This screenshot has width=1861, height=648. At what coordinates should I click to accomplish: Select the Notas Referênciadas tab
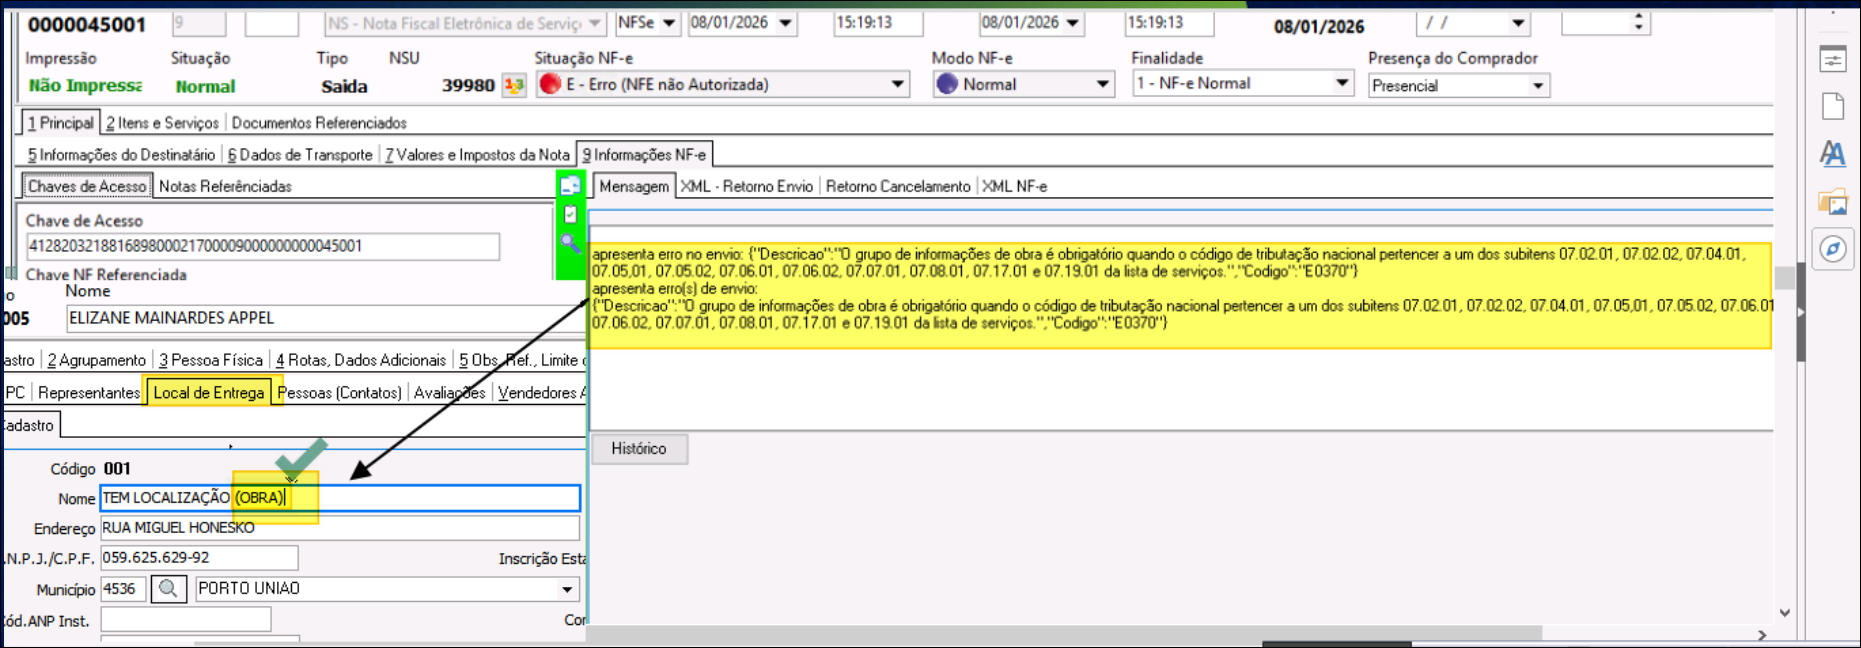(x=225, y=186)
